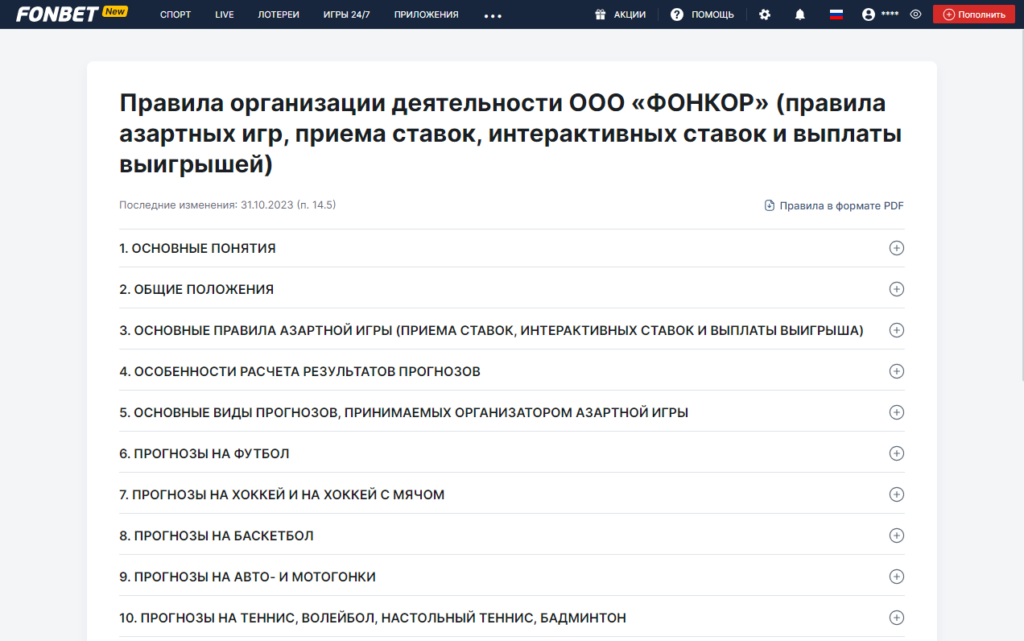Click the 1. ОСНОВНЫЕ ПОНЯТИЯ heading
The width and height of the screenshot is (1024, 641).
click(x=197, y=248)
